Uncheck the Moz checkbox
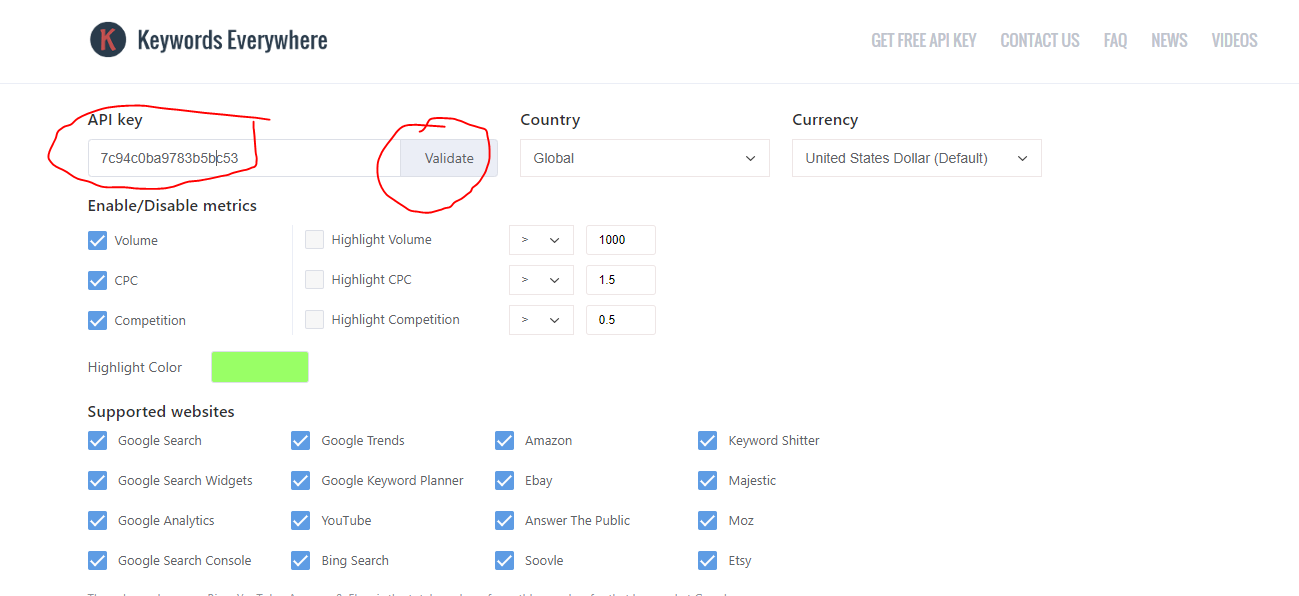 click(x=707, y=520)
